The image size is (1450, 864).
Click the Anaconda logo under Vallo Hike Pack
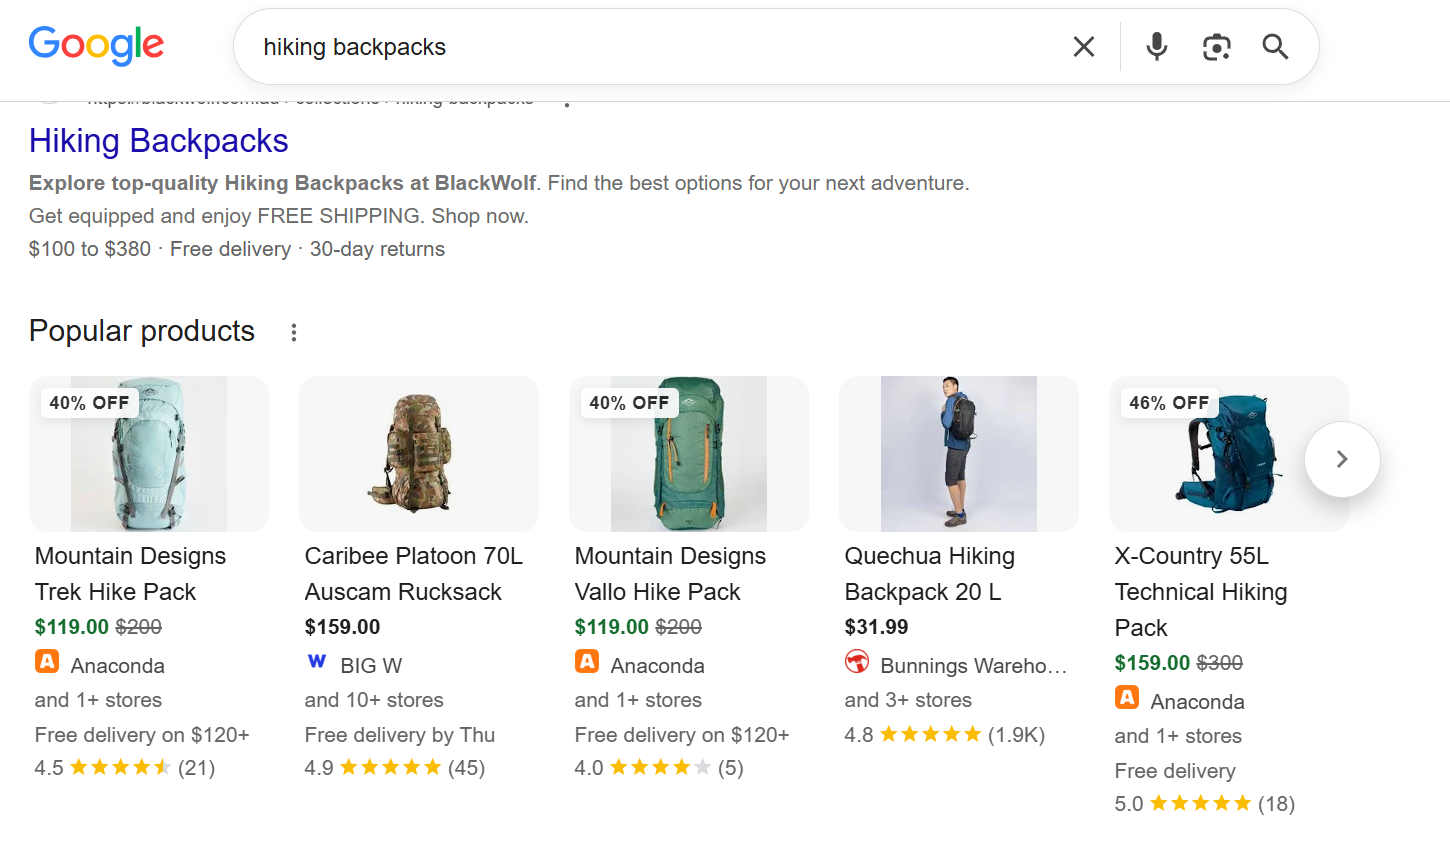[x=587, y=662]
